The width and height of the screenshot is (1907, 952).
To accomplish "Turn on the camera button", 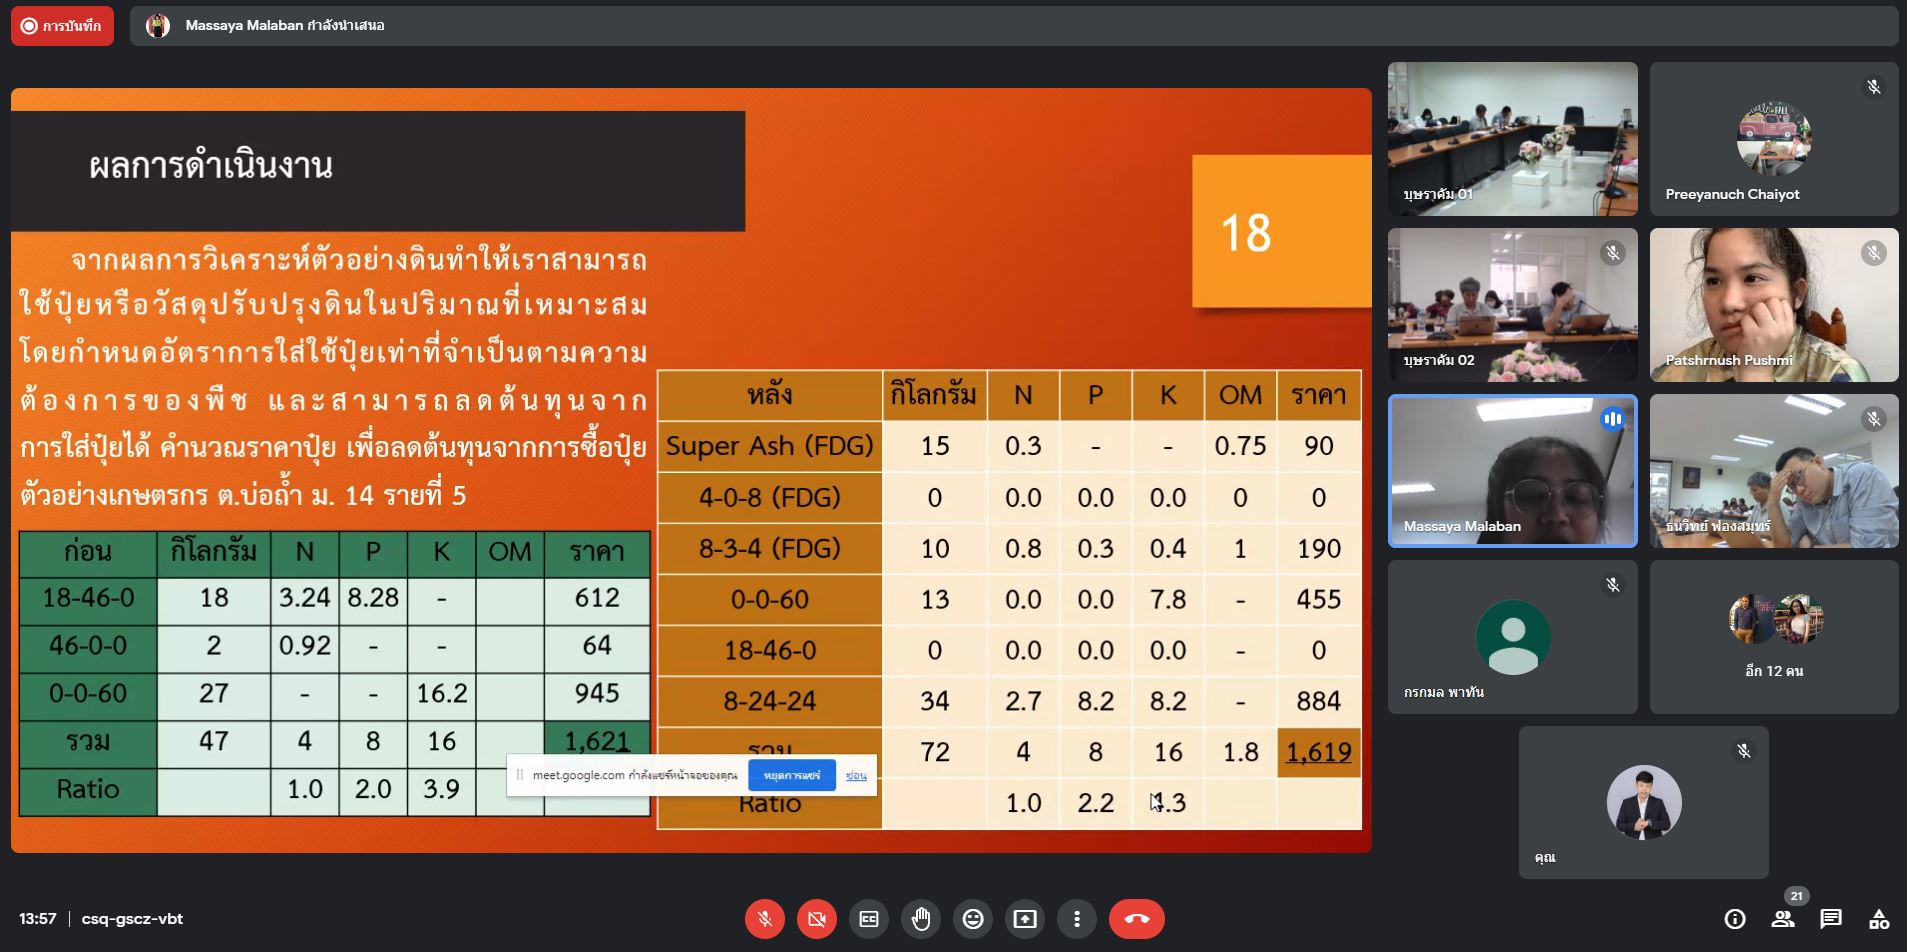I will 817,919.
